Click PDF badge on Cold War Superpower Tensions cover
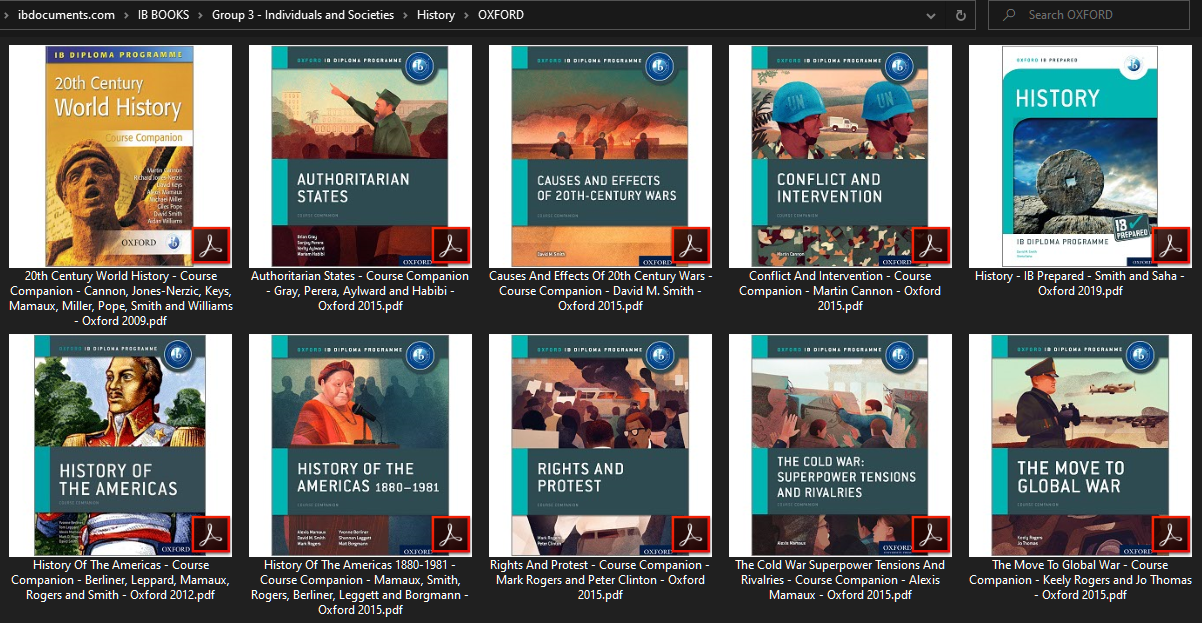 [931, 535]
